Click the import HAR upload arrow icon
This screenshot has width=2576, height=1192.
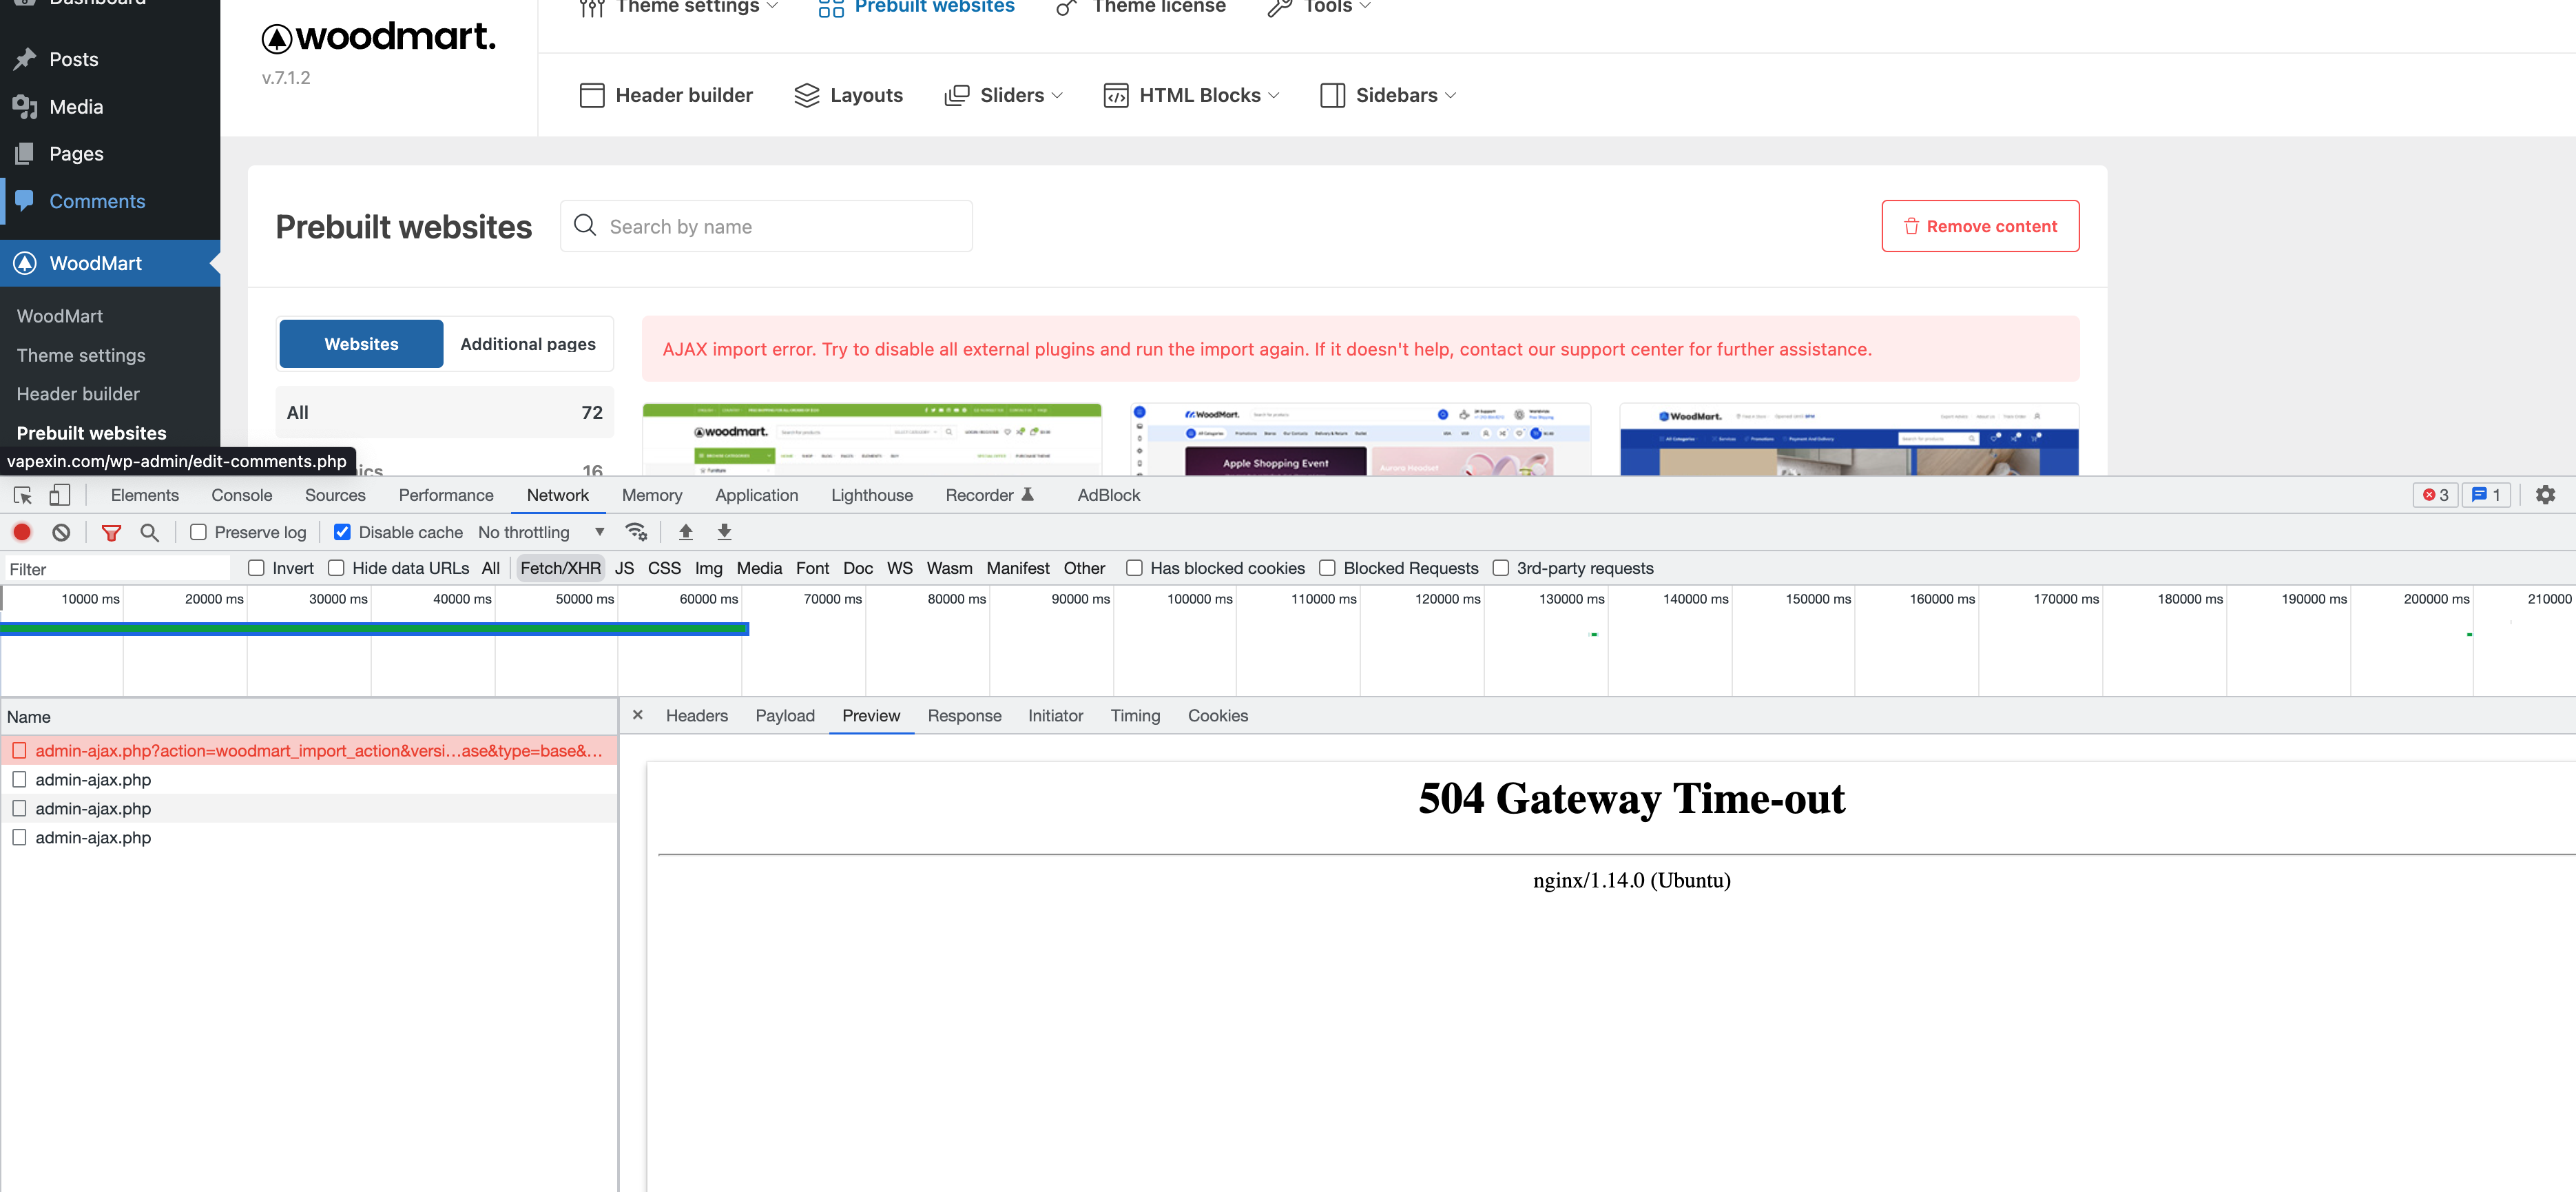686,532
